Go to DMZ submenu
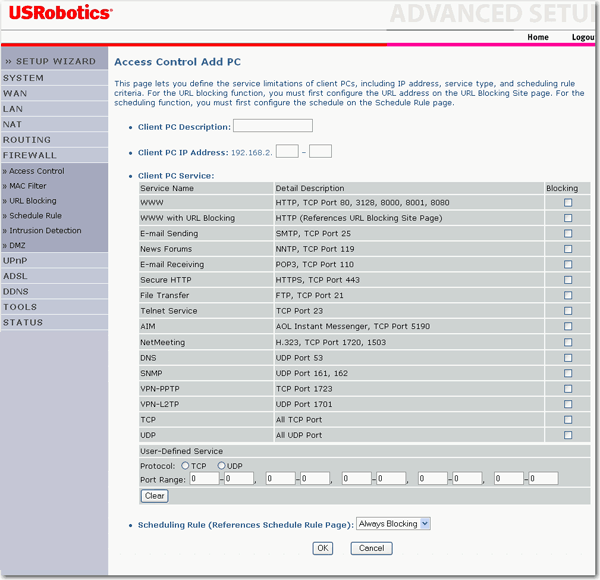 click(x=14, y=246)
